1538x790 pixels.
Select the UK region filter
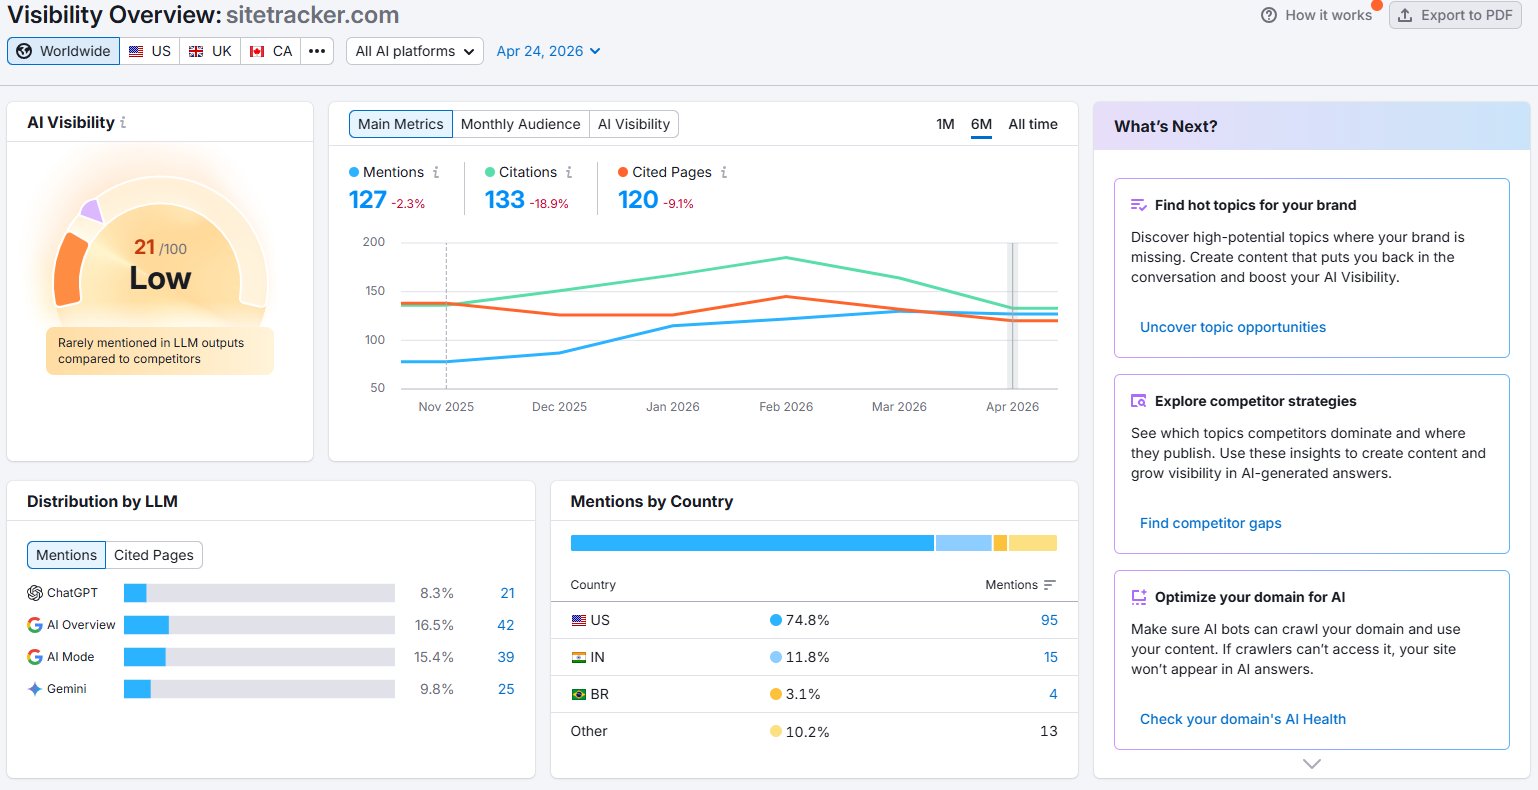tap(210, 51)
